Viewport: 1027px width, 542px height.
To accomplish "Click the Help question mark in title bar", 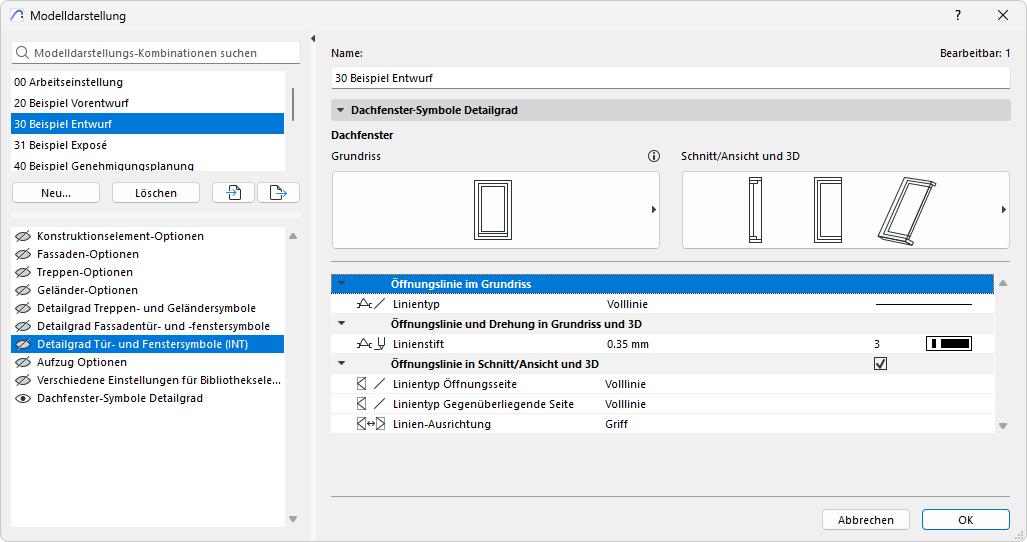I will pyautogui.click(x=958, y=16).
